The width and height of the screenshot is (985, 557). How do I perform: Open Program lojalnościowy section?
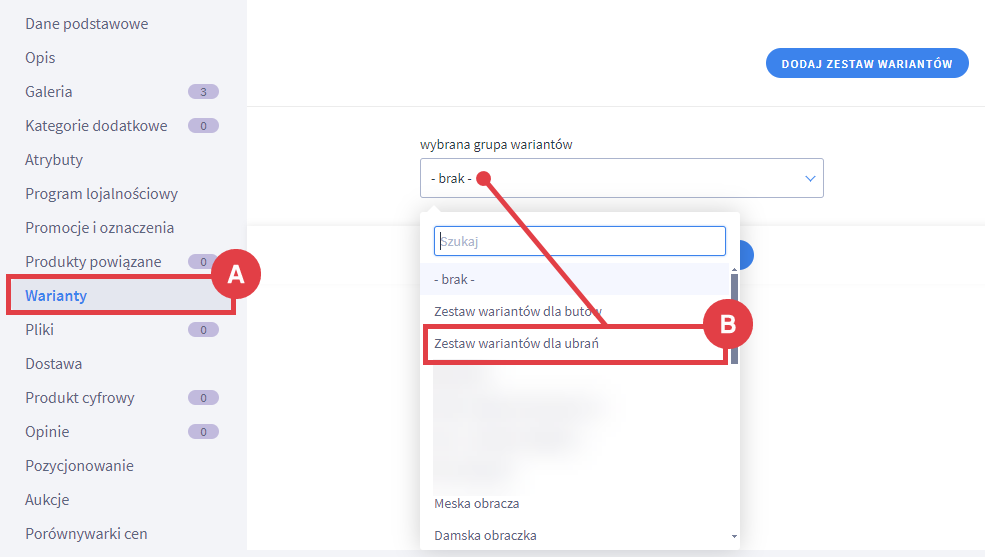pyautogui.click(x=101, y=193)
